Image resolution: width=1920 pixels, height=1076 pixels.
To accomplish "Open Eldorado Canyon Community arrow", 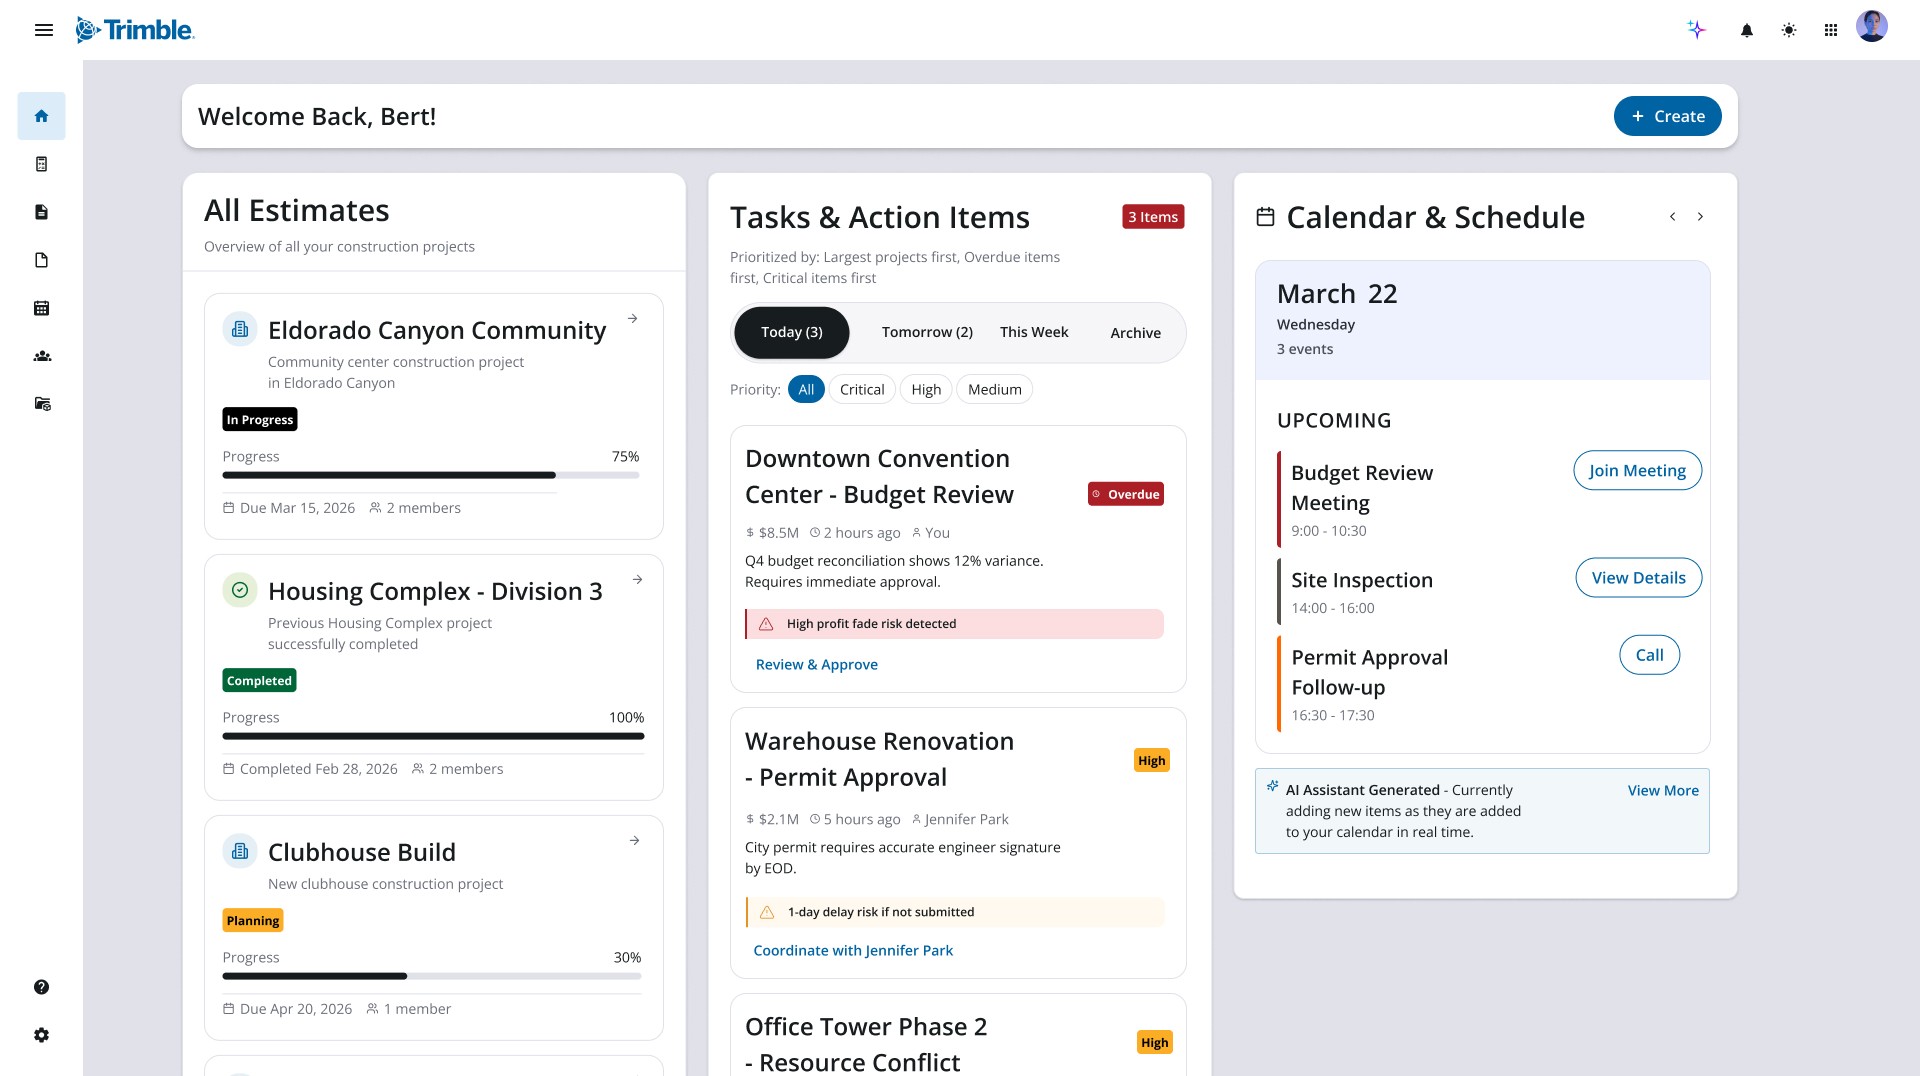I will click(x=633, y=318).
